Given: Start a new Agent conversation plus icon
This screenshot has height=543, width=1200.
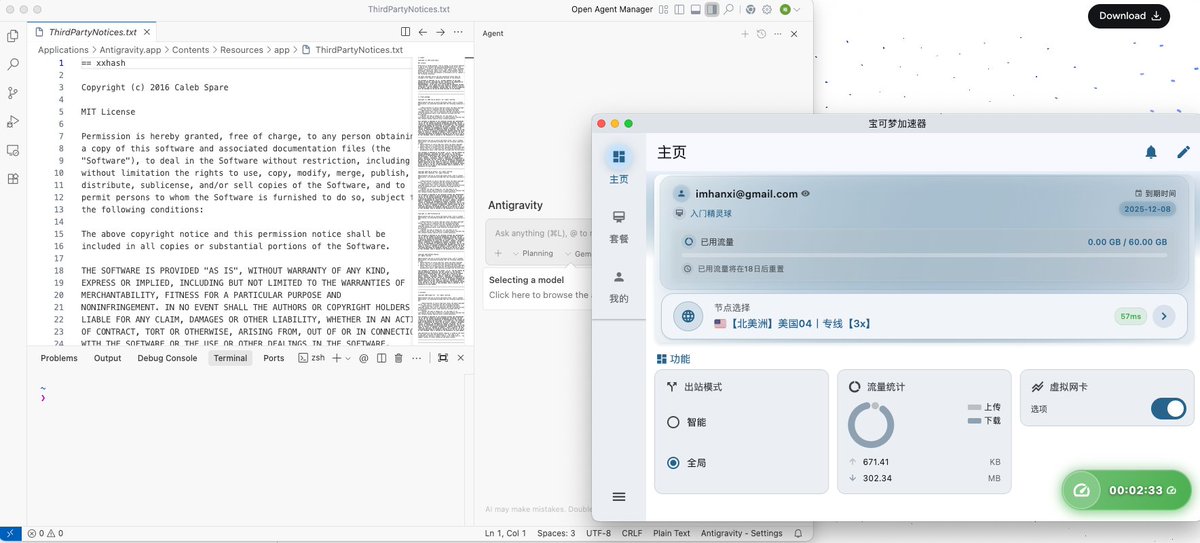Looking at the screenshot, I should click(745, 34).
